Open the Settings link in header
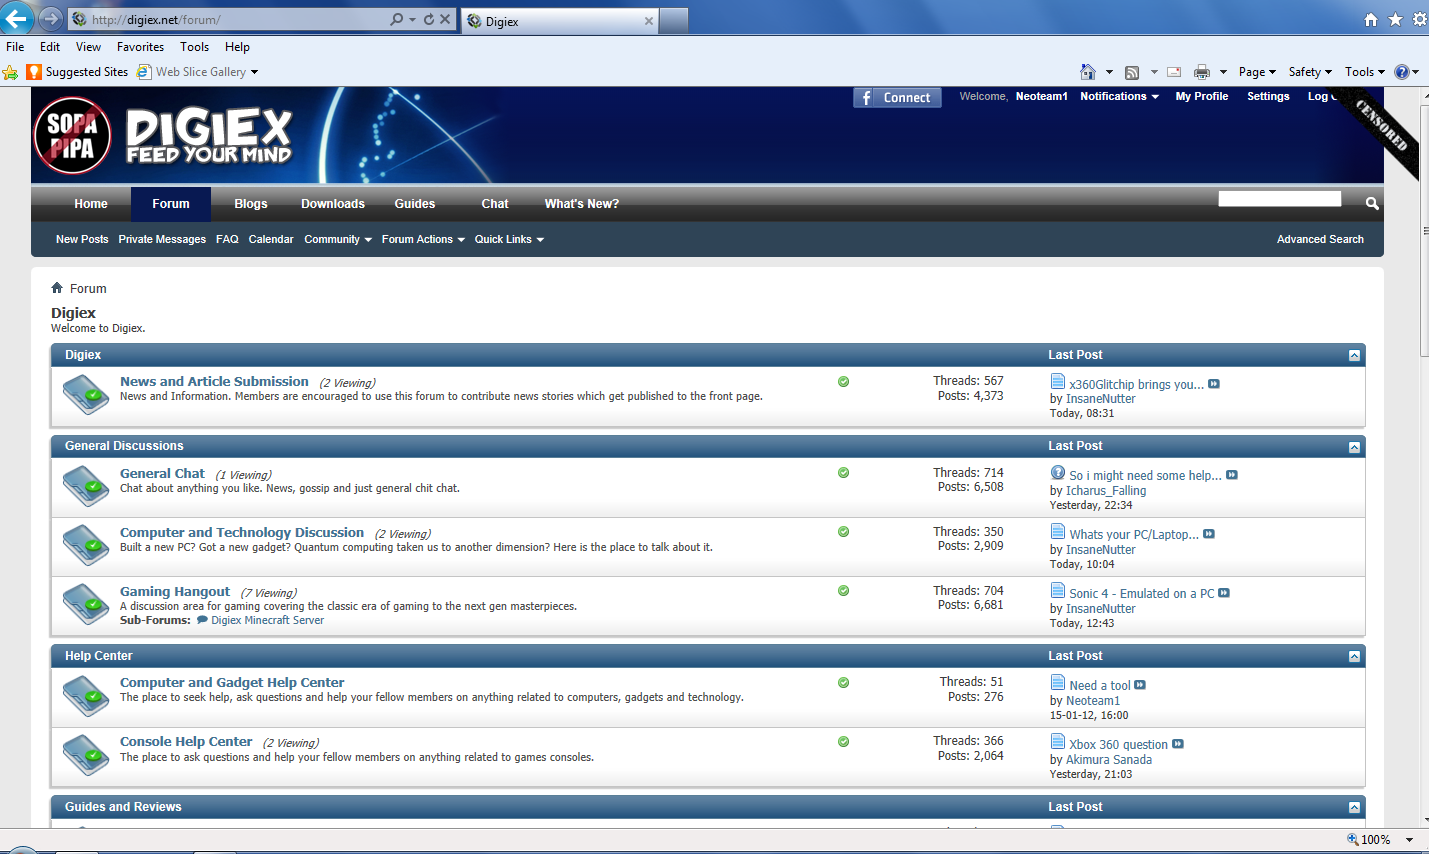1429x854 pixels. pyautogui.click(x=1268, y=96)
